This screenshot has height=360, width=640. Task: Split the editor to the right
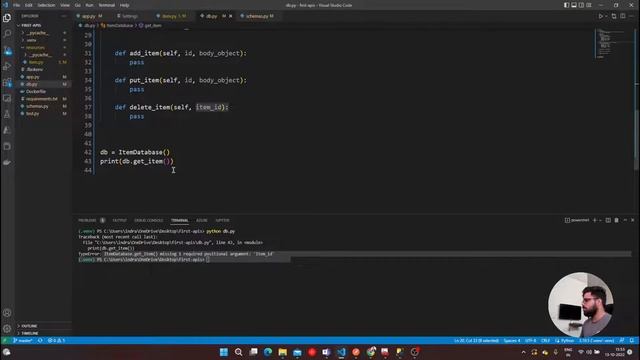(x=622, y=16)
